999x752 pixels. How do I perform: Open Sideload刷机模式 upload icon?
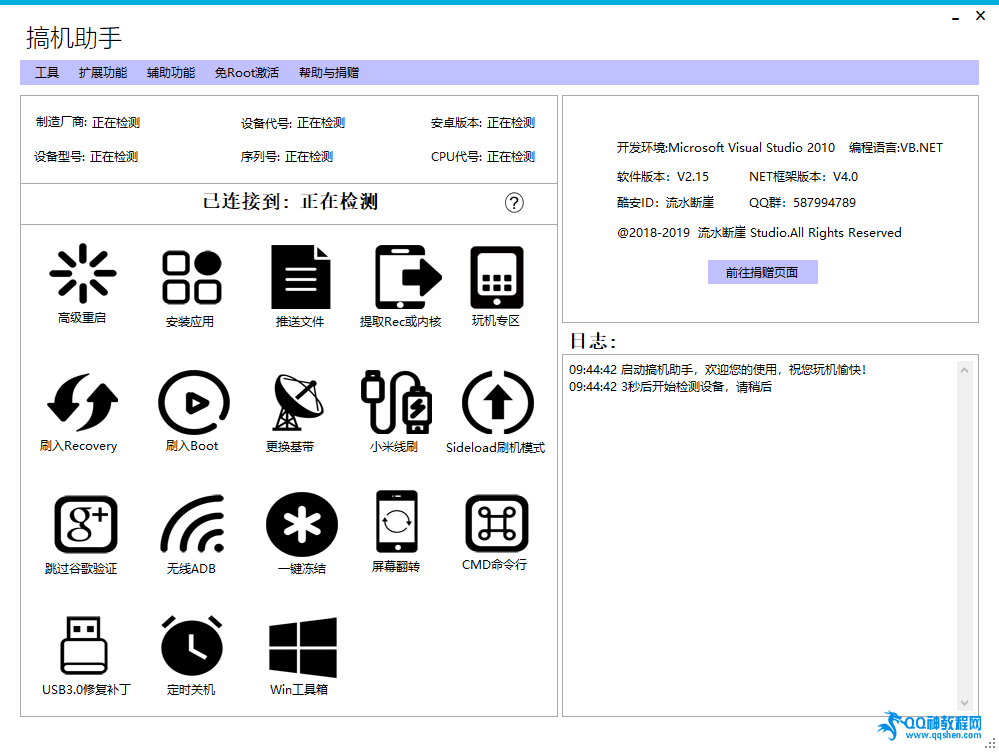coord(498,402)
